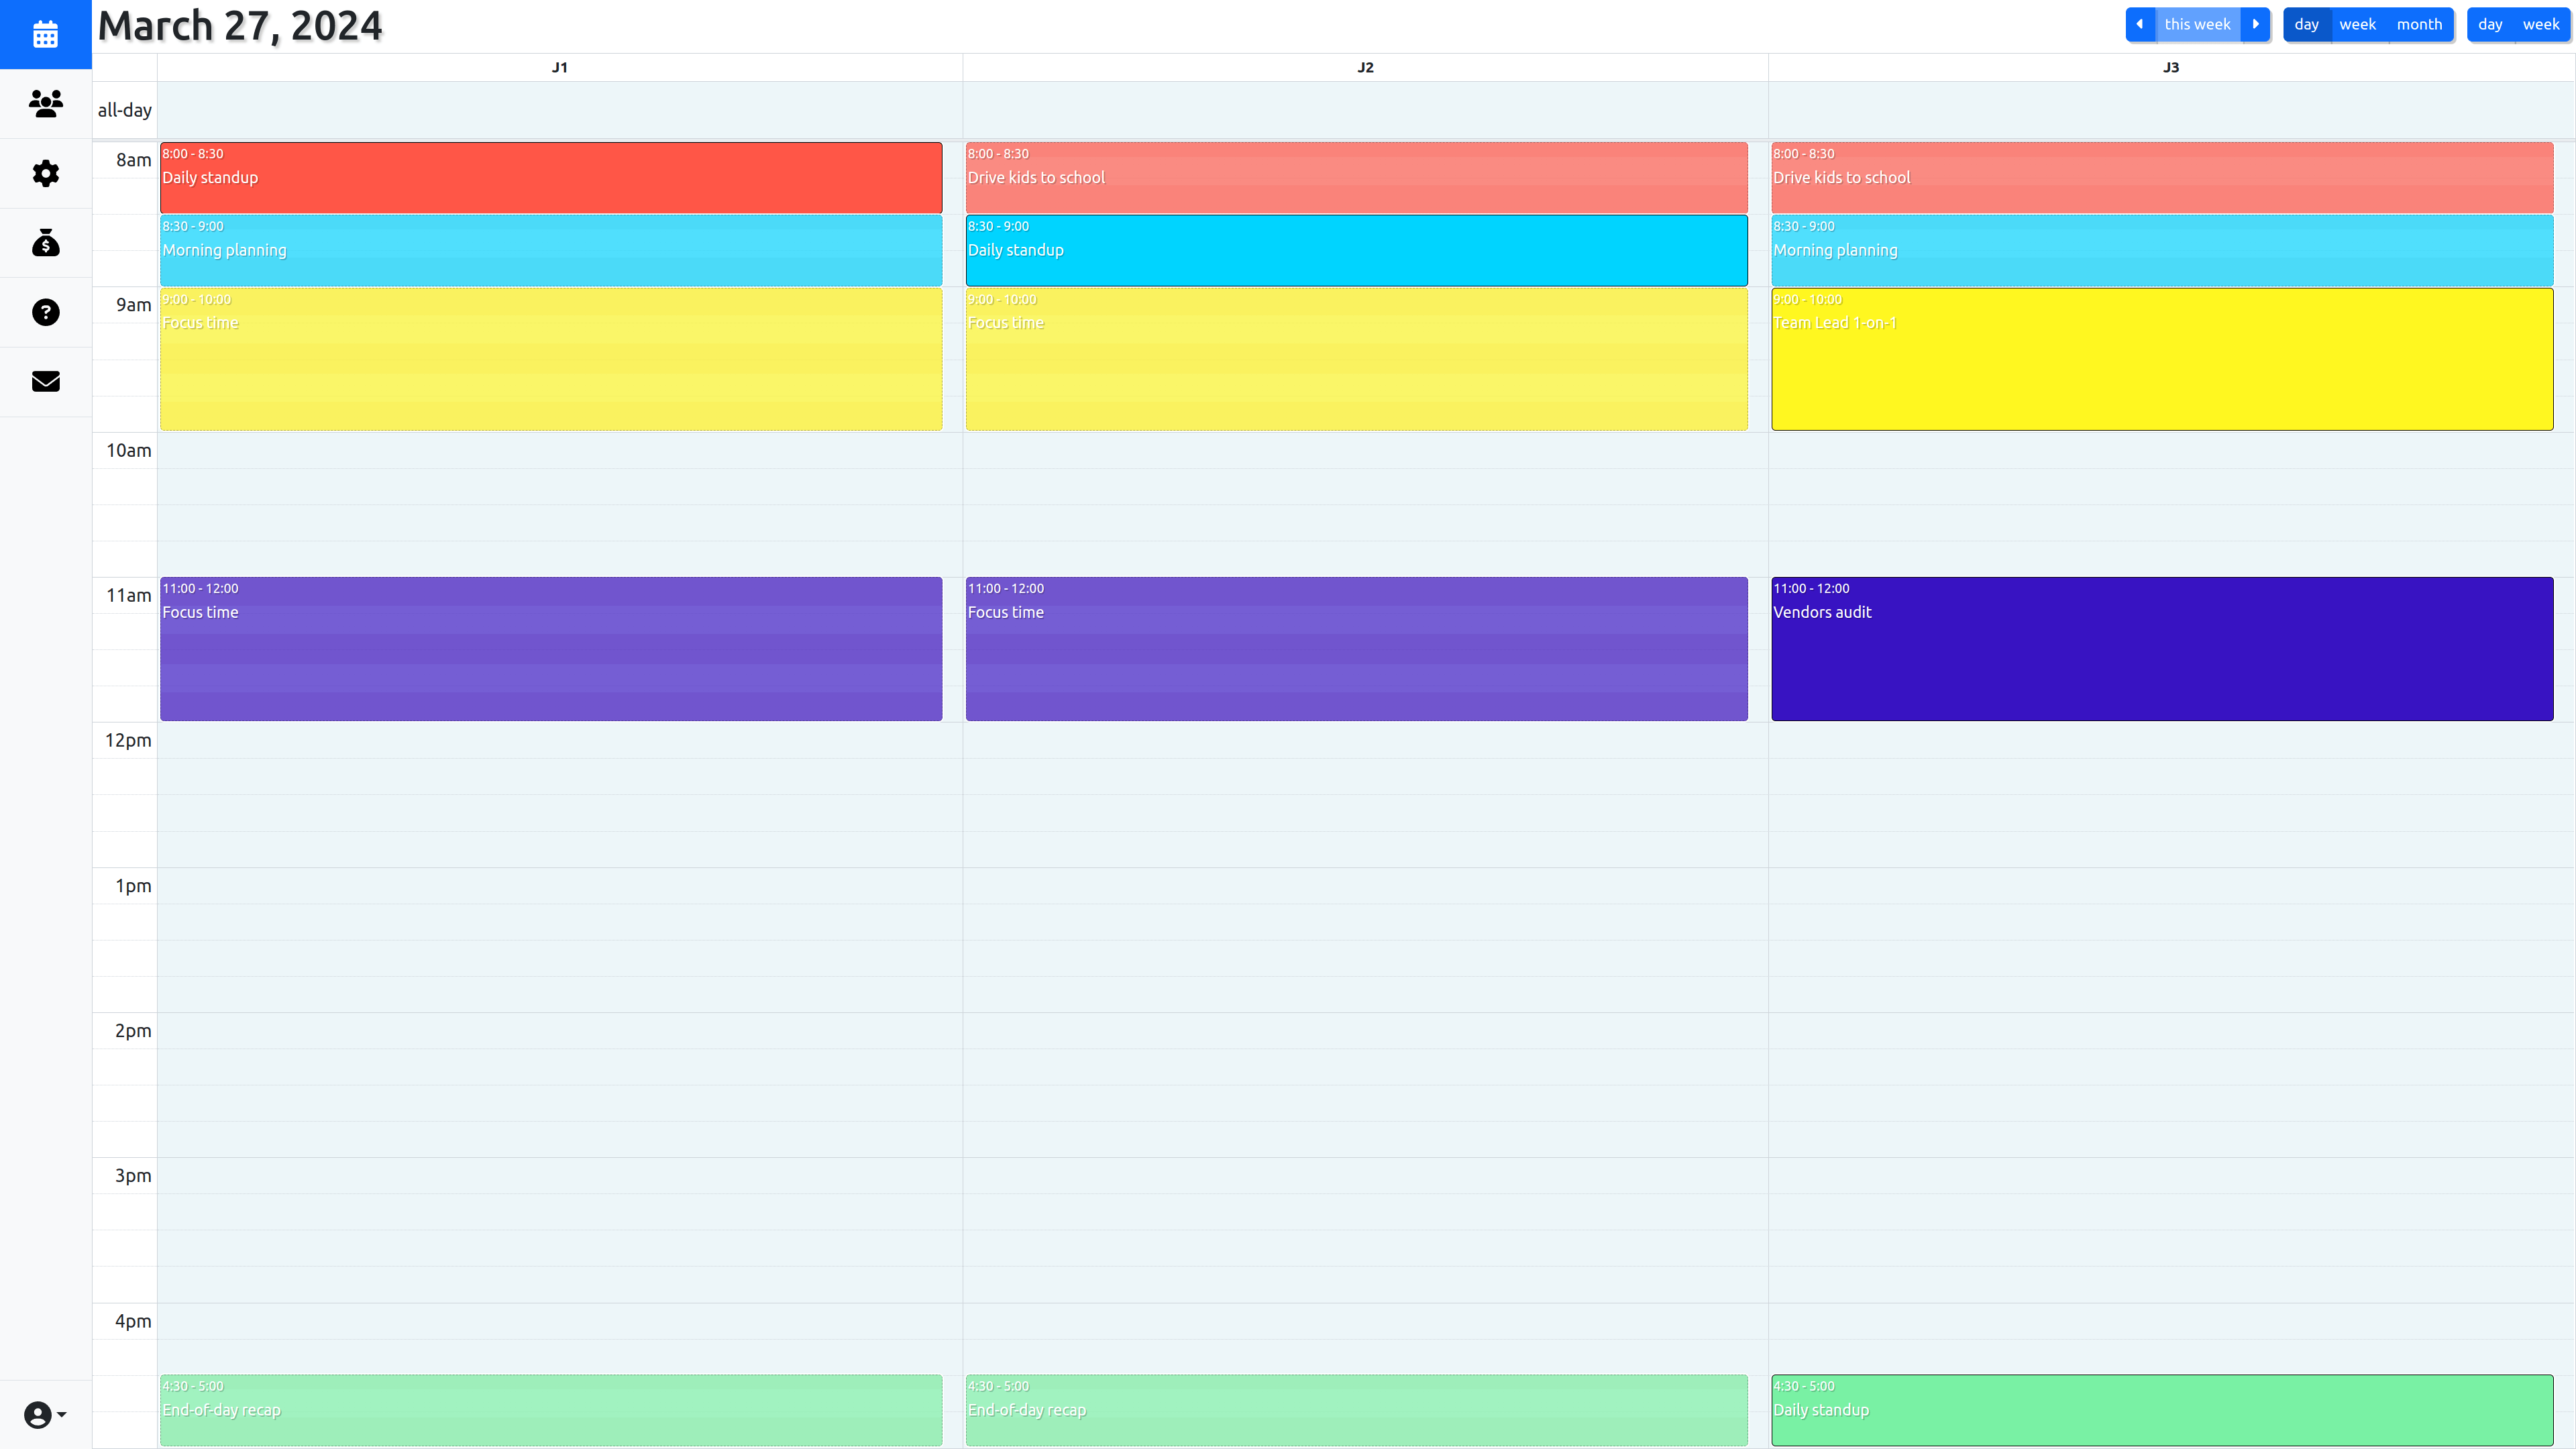The image size is (2576, 1449).
Task: Select the week toggle view
Action: point(2540,23)
